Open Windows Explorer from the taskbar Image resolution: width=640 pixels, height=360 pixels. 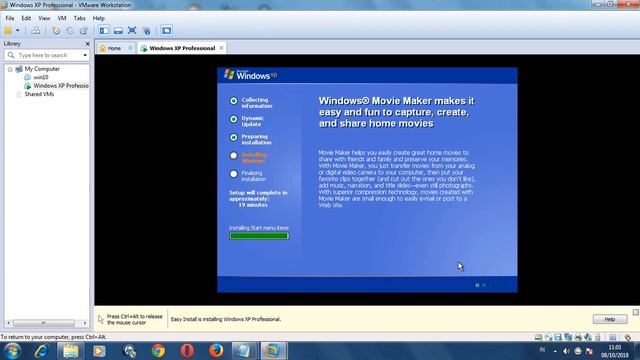point(71,351)
